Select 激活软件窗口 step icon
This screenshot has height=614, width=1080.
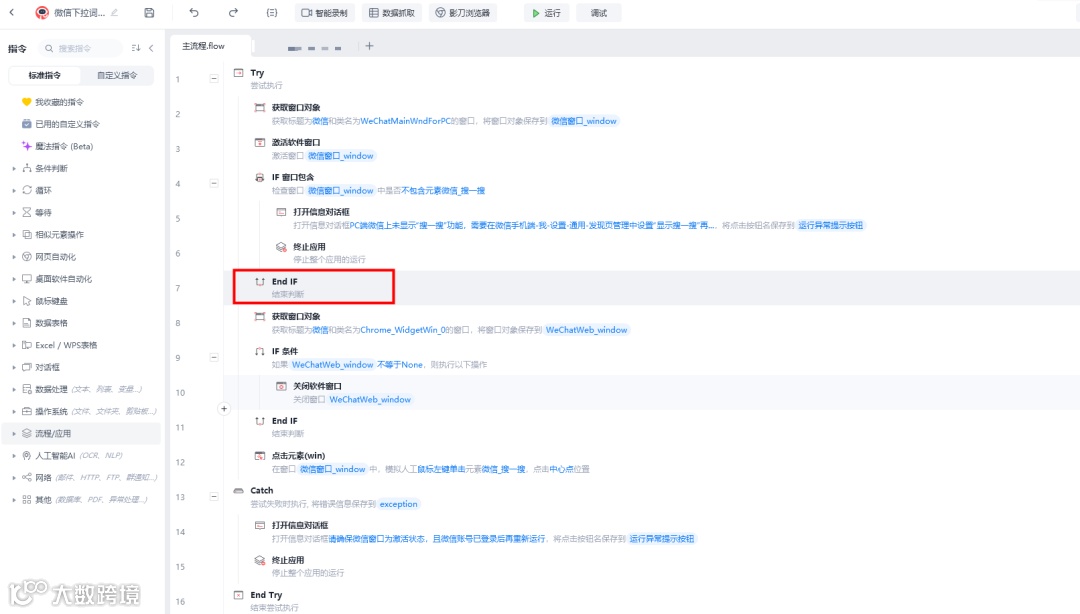click(x=260, y=142)
